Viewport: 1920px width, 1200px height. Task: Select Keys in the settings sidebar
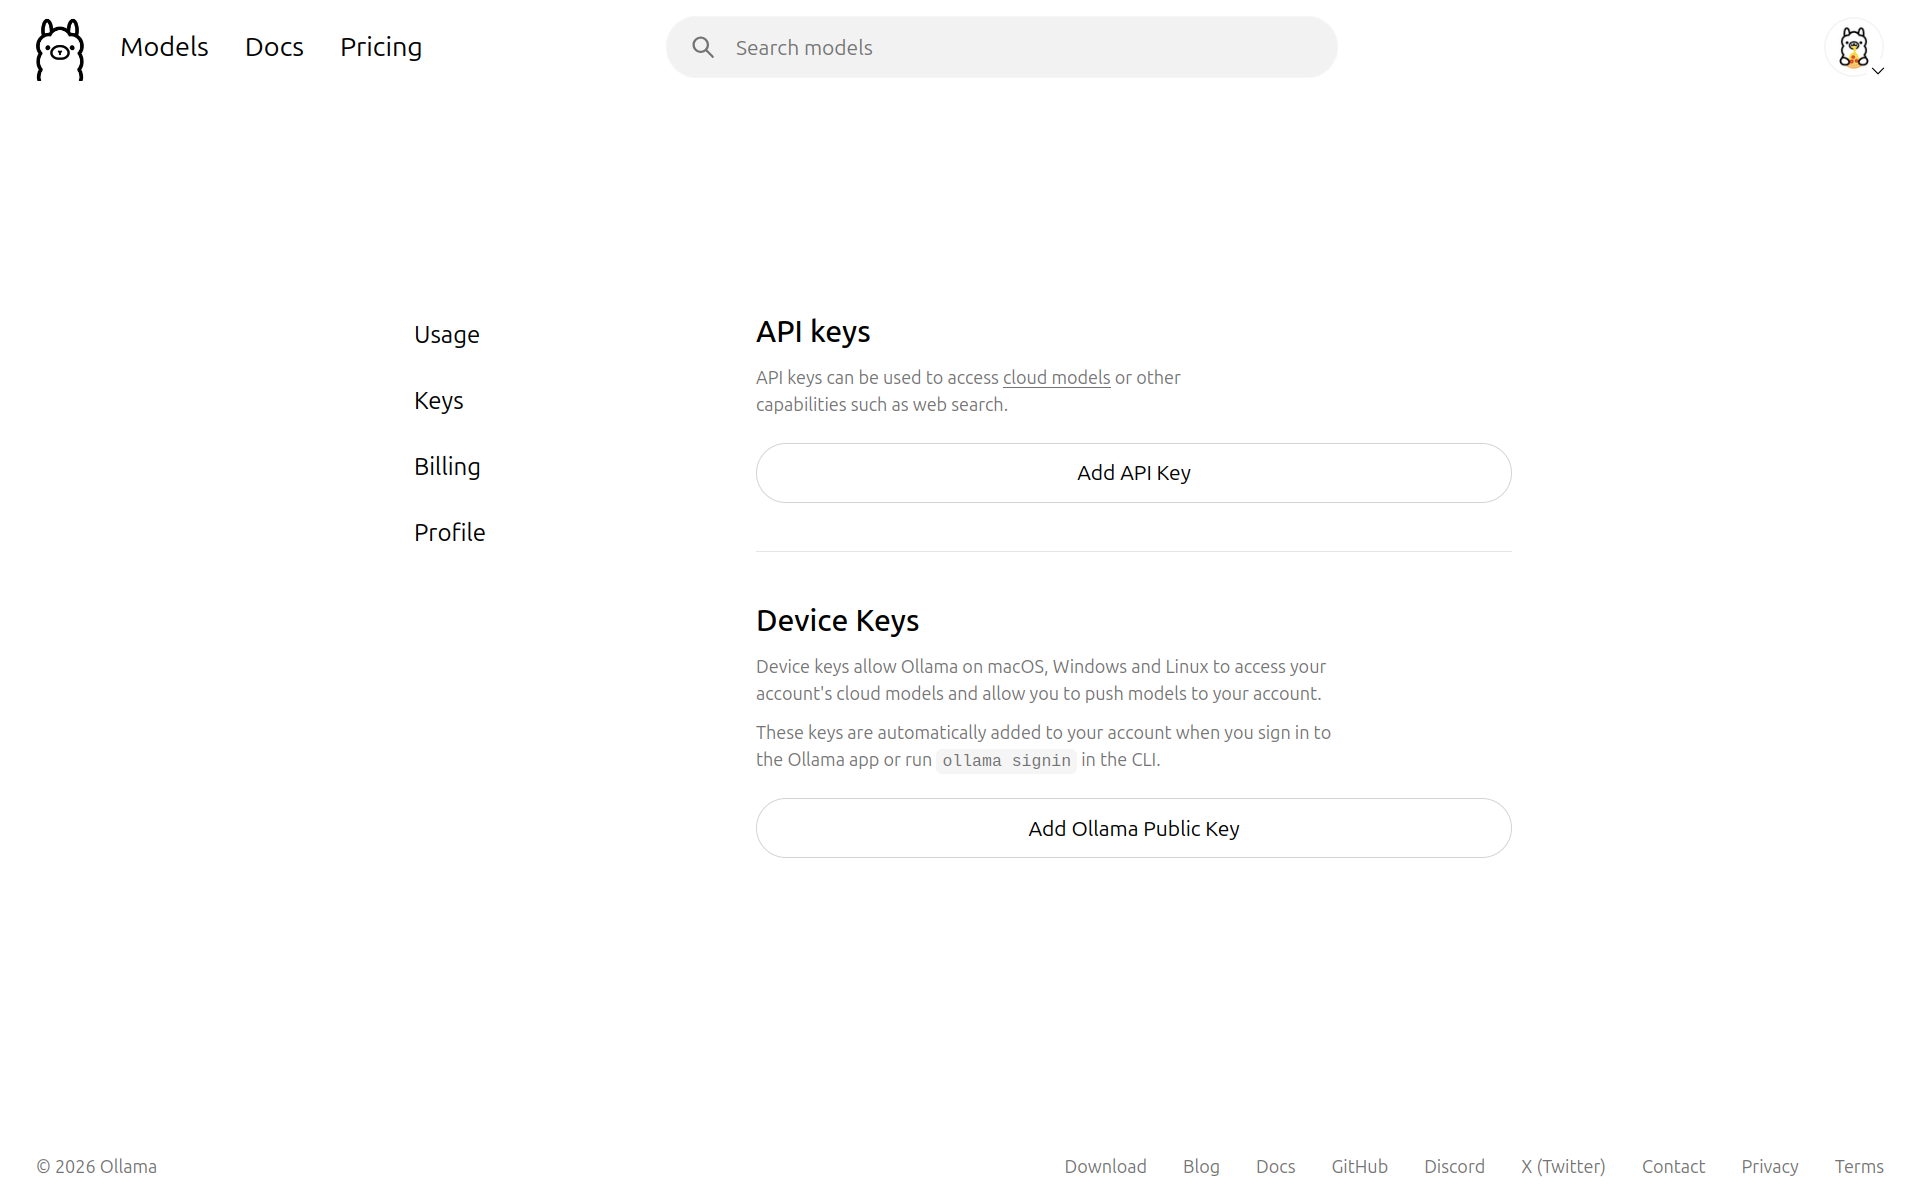(439, 400)
